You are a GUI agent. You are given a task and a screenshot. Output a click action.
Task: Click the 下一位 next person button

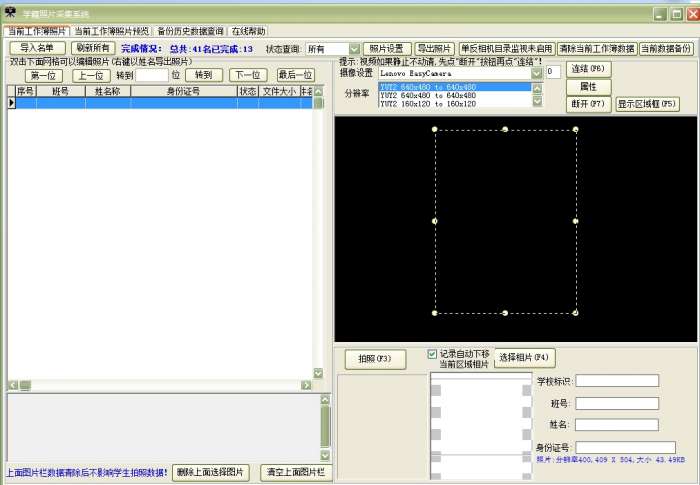(248, 75)
